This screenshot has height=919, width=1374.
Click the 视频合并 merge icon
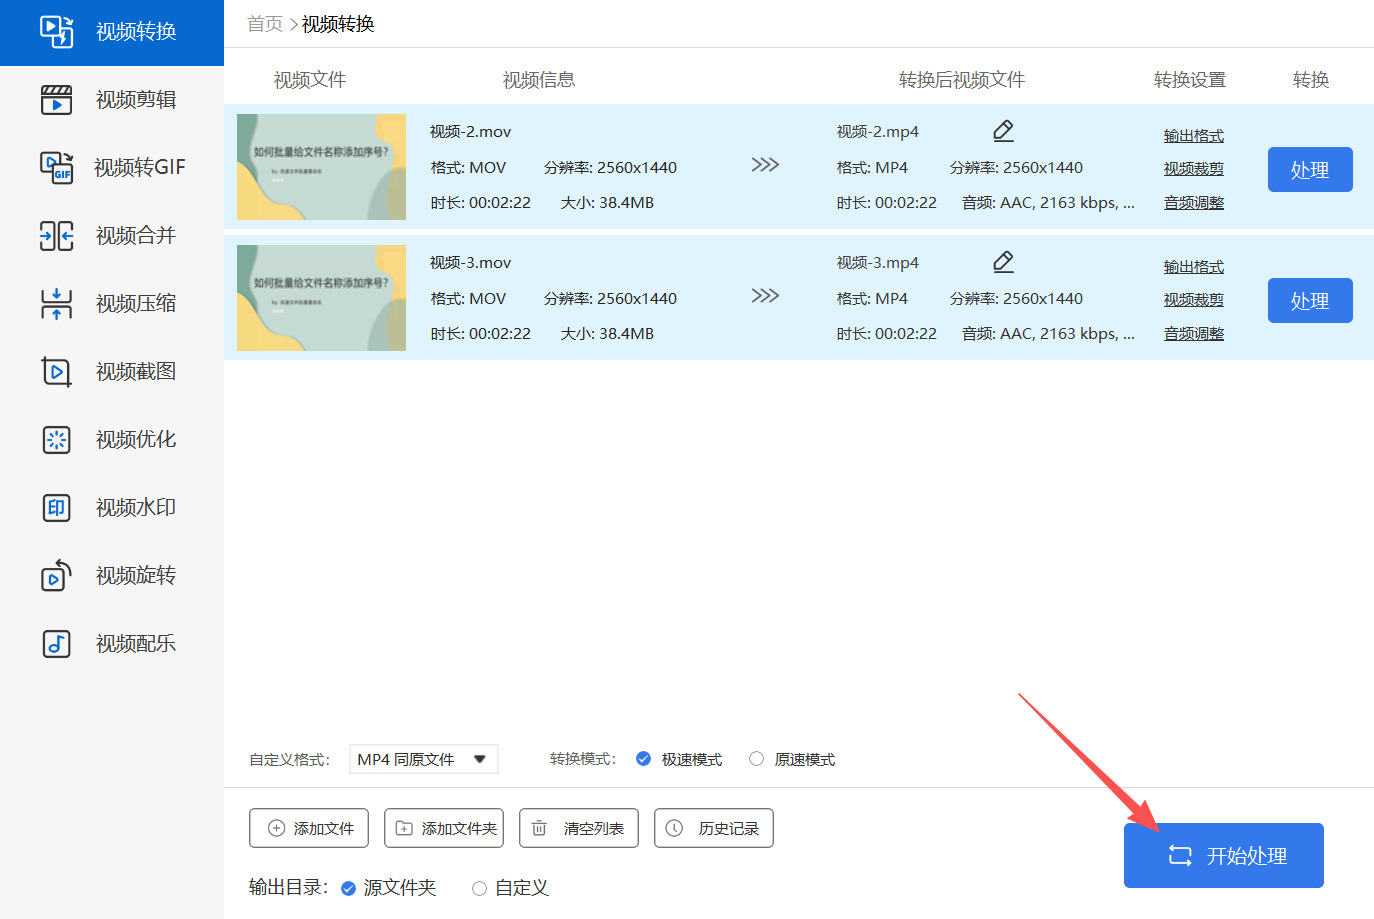pos(56,235)
